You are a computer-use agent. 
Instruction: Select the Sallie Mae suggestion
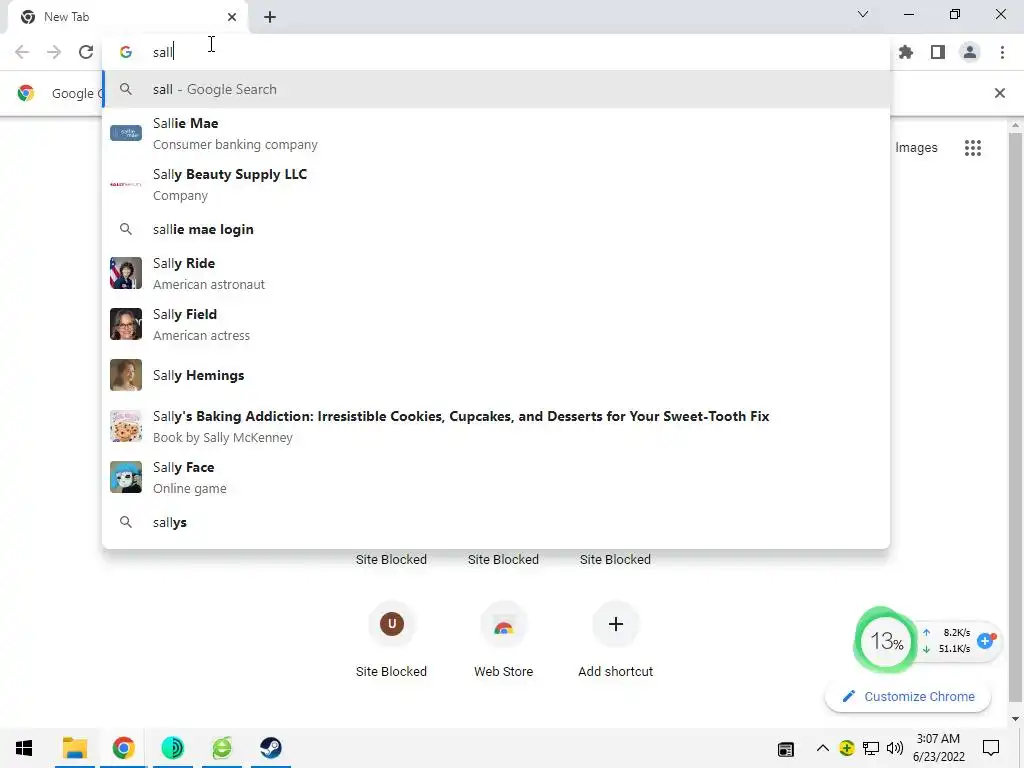click(496, 133)
